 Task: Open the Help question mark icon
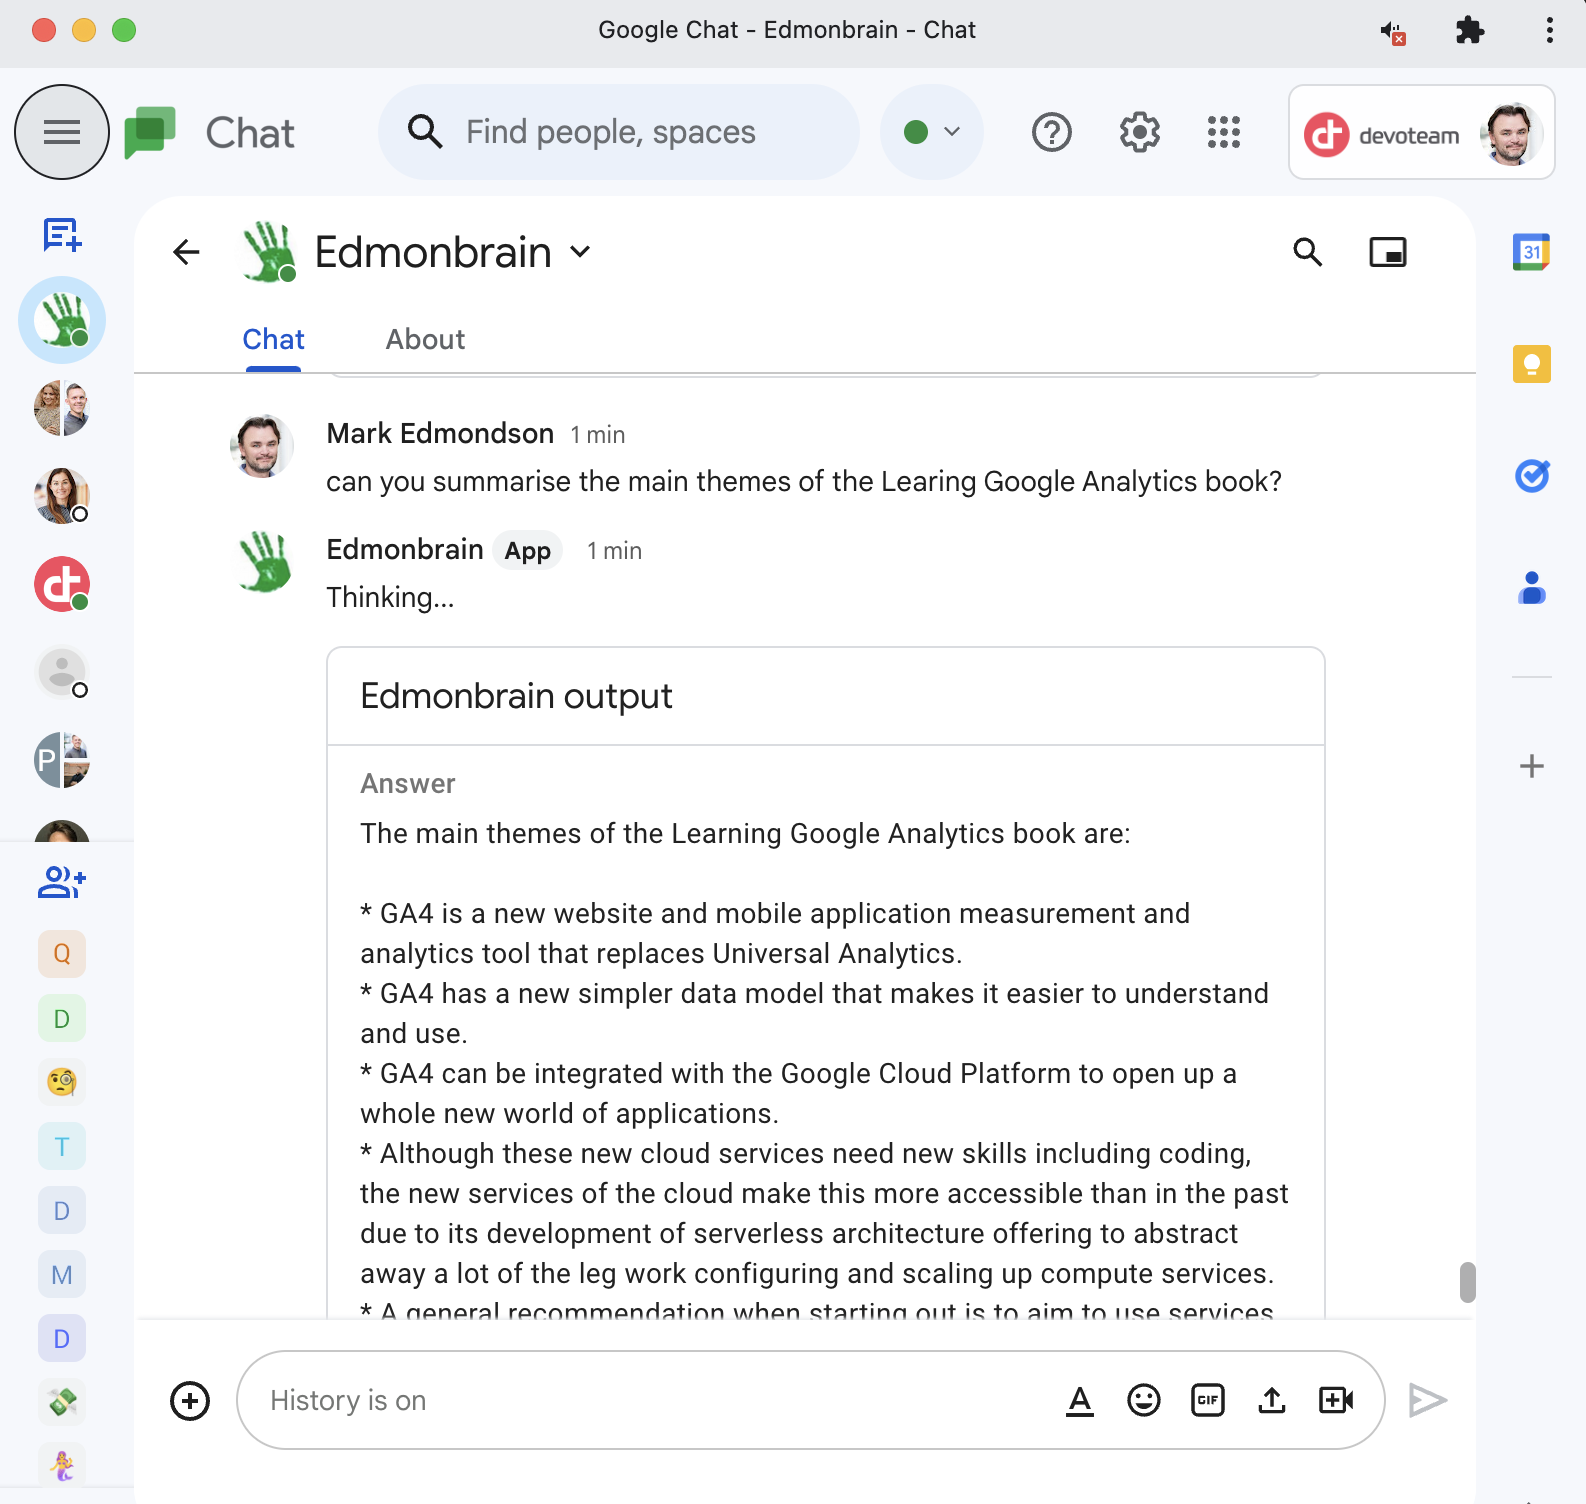click(x=1051, y=132)
